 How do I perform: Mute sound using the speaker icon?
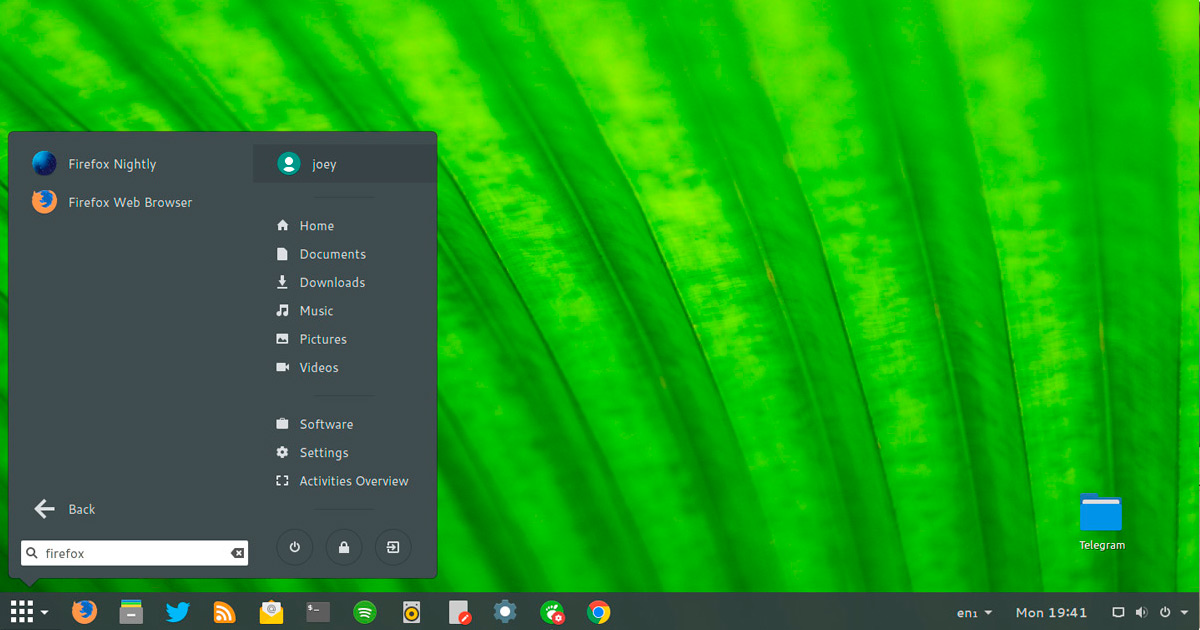click(x=1141, y=611)
